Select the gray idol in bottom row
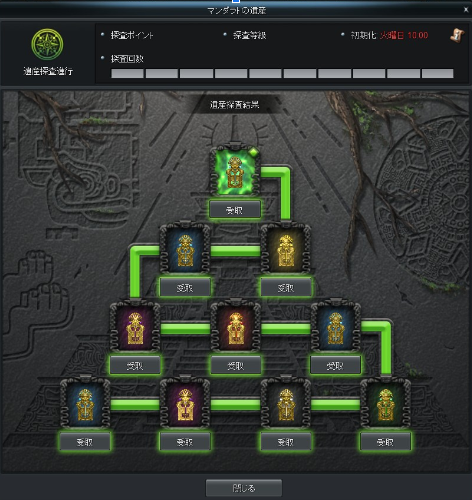 coord(286,403)
